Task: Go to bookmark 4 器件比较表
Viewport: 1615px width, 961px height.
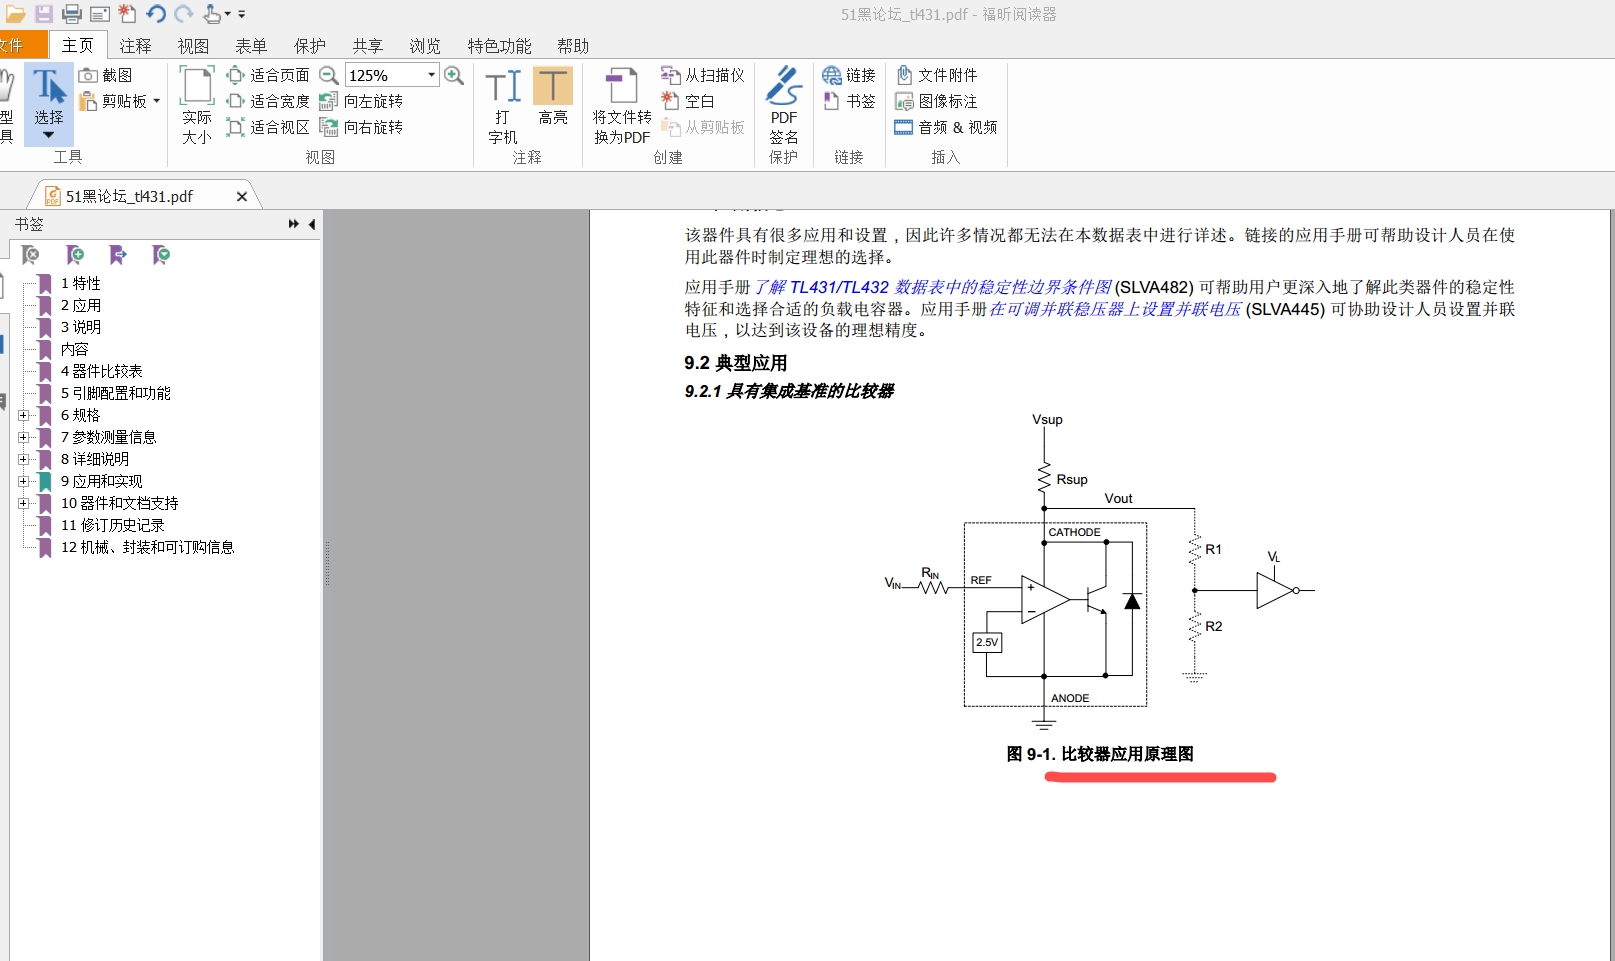Action: point(101,371)
